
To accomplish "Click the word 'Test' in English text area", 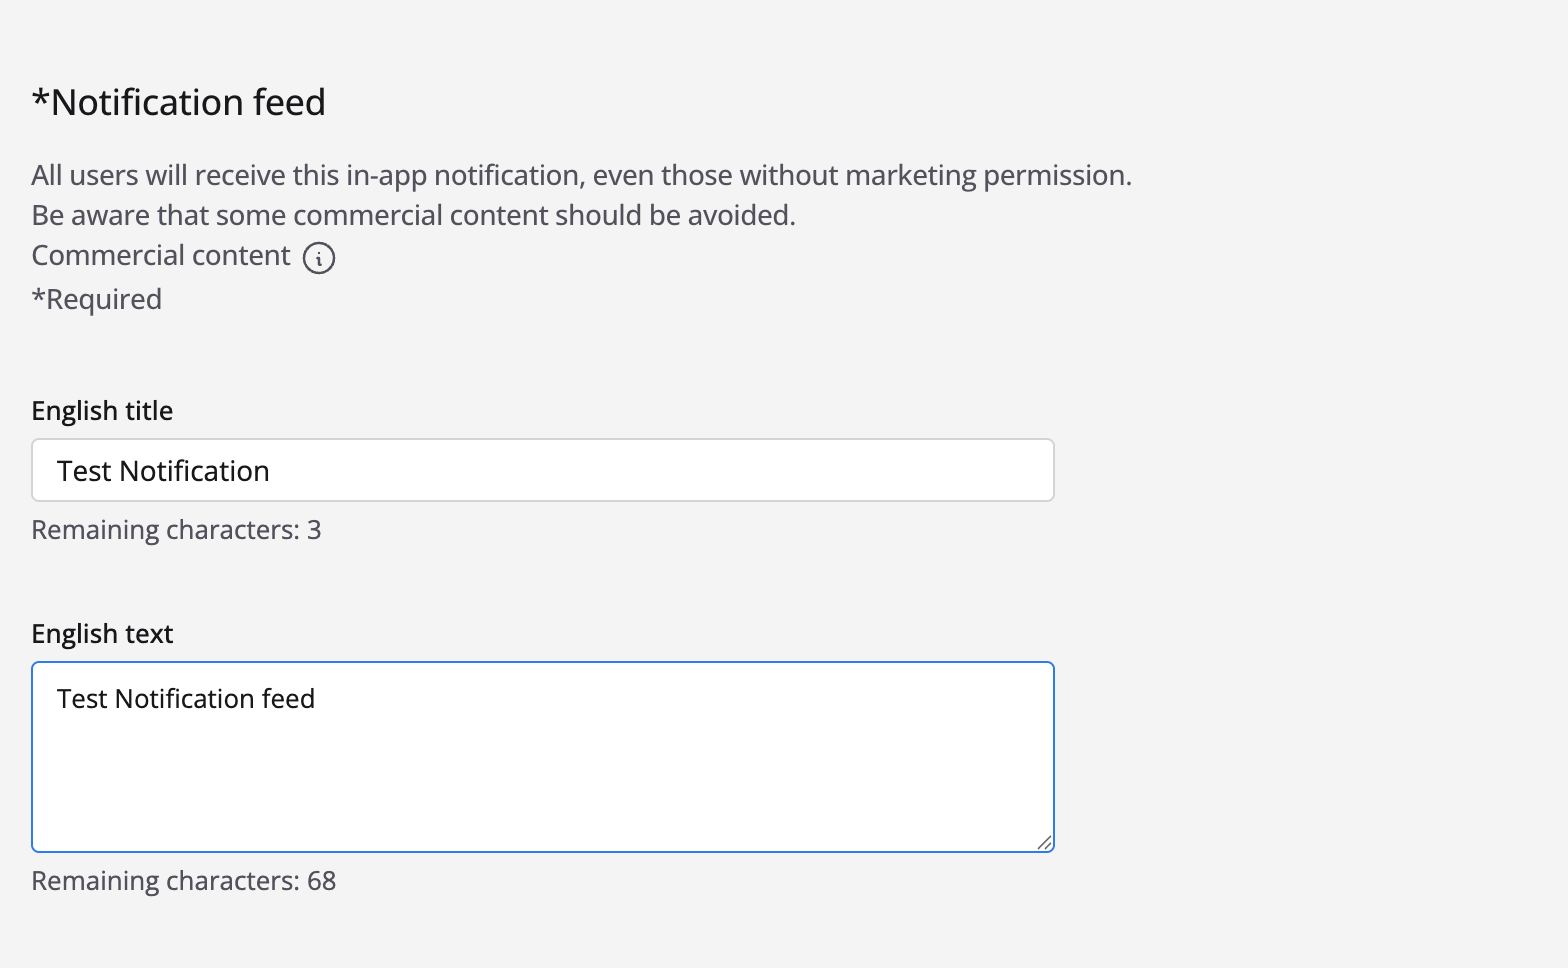I will pyautogui.click(x=81, y=699).
